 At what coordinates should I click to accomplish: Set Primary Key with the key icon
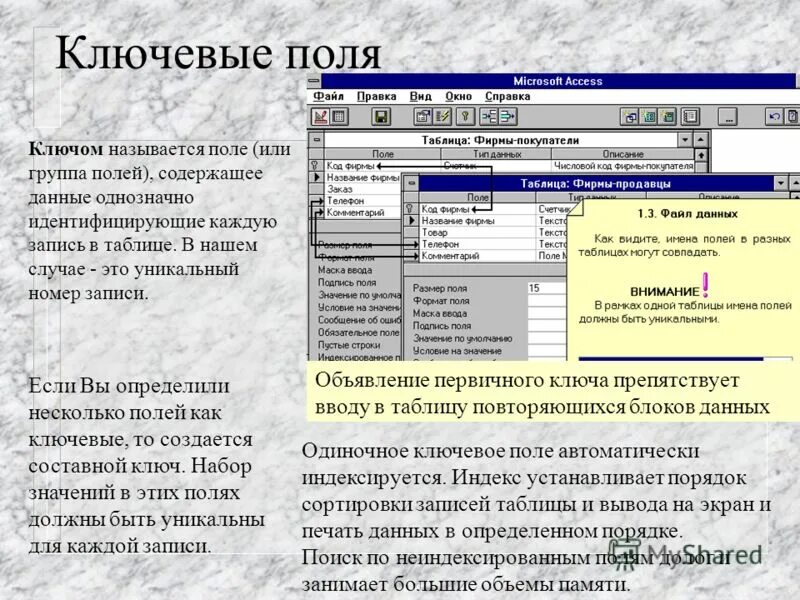click(465, 117)
